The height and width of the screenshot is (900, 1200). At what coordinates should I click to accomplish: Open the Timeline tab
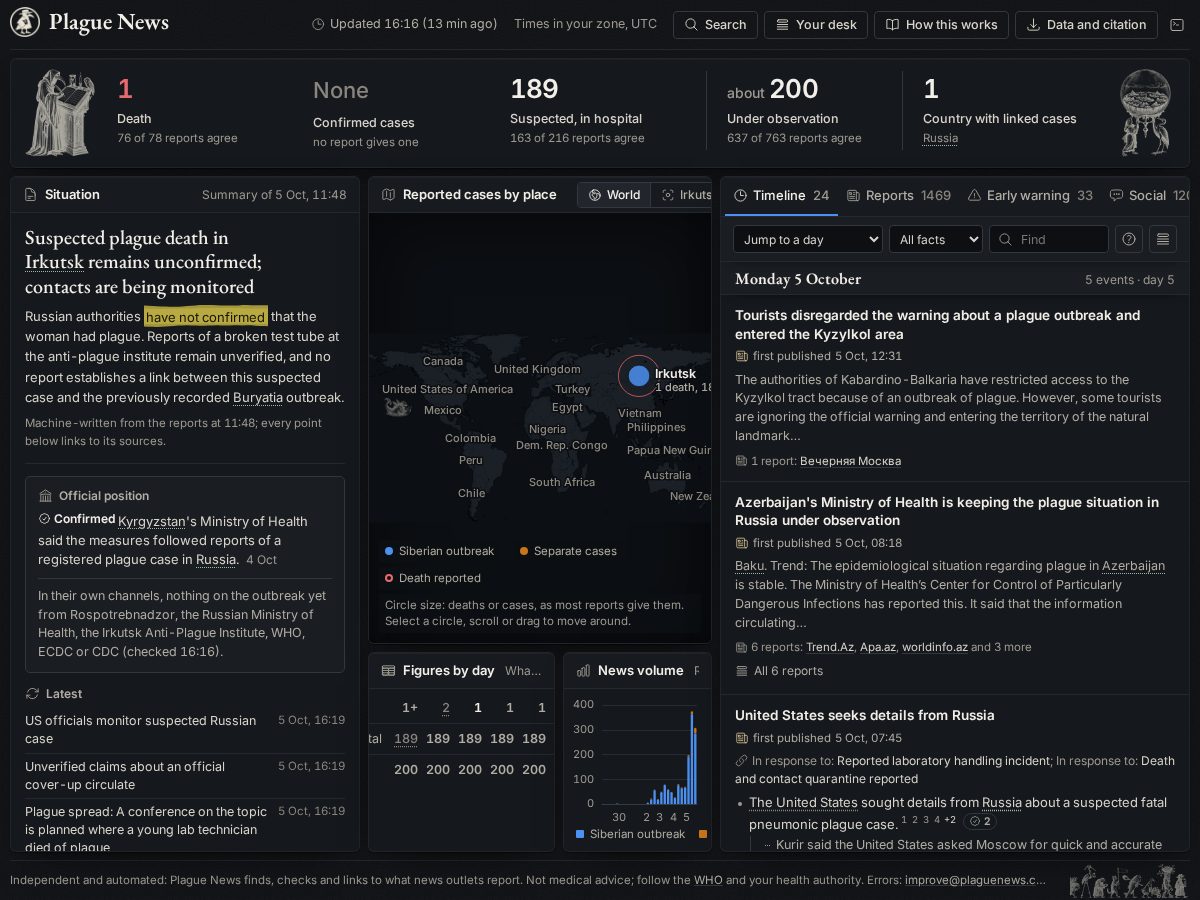781,195
